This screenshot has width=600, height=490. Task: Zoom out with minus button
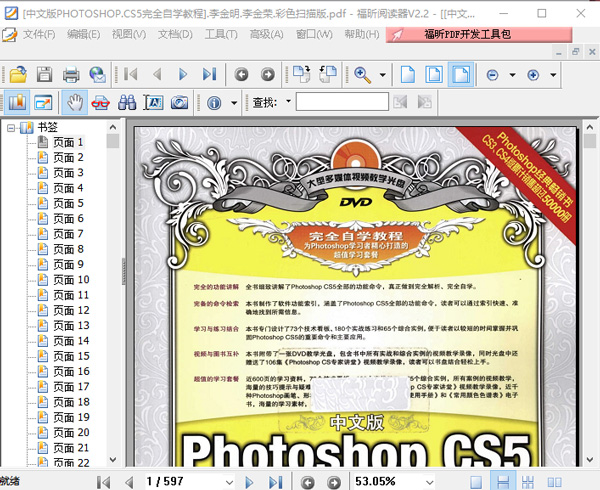[492, 75]
